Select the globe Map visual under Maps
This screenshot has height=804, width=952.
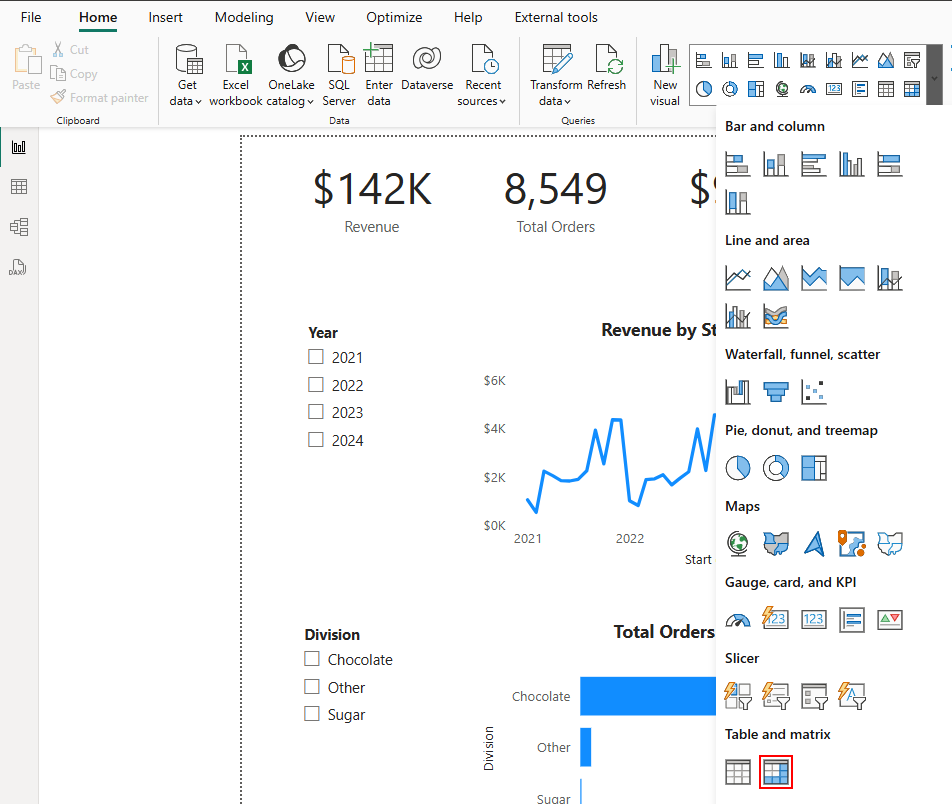(x=738, y=544)
